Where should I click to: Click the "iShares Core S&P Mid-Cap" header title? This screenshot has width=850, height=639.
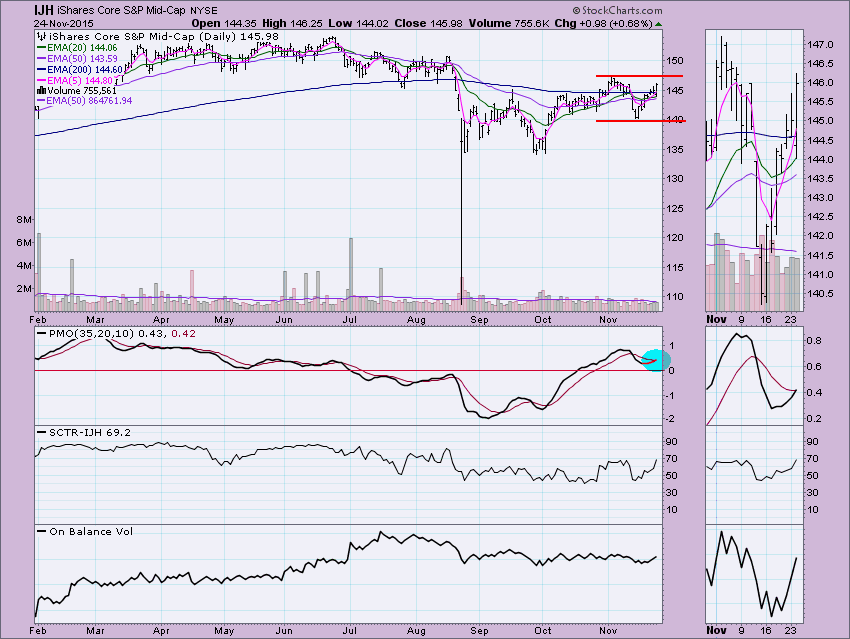coord(121,11)
